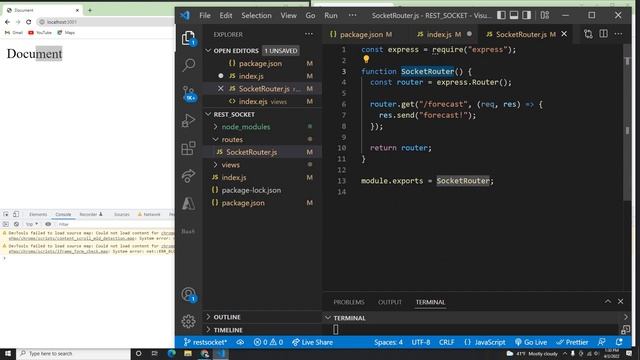Click Open Changes icon in editor toolbar

pyautogui.click(x=588, y=34)
